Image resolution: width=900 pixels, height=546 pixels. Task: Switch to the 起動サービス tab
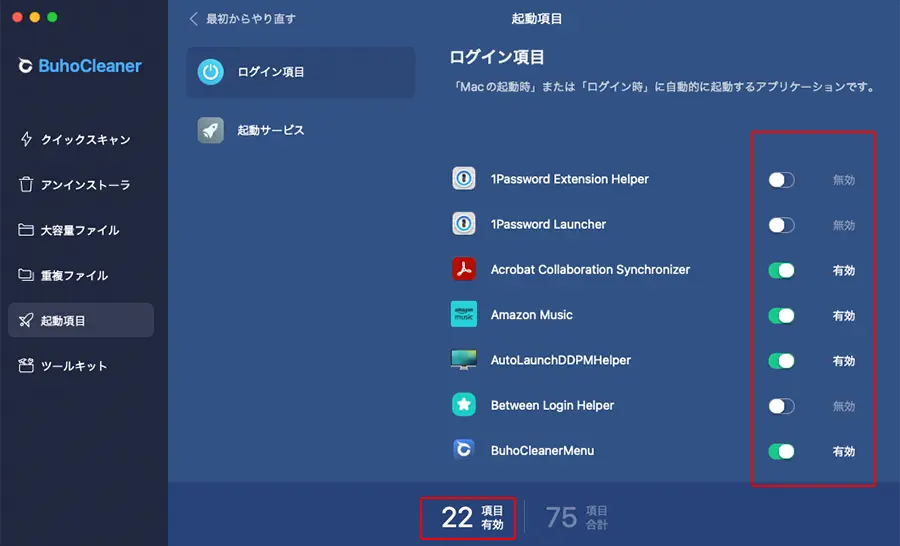coord(300,130)
